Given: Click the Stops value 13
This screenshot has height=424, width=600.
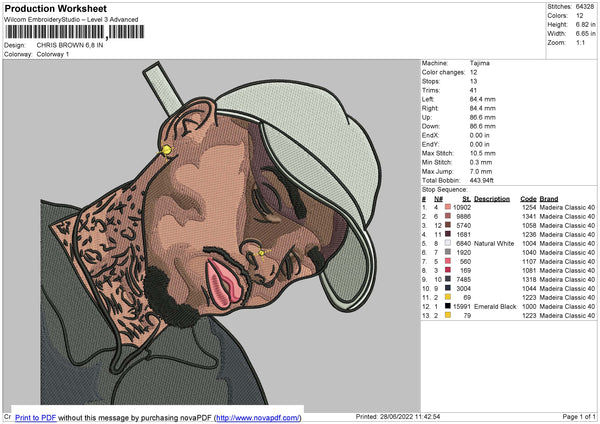Looking at the screenshot, I should [x=473, y=81].
